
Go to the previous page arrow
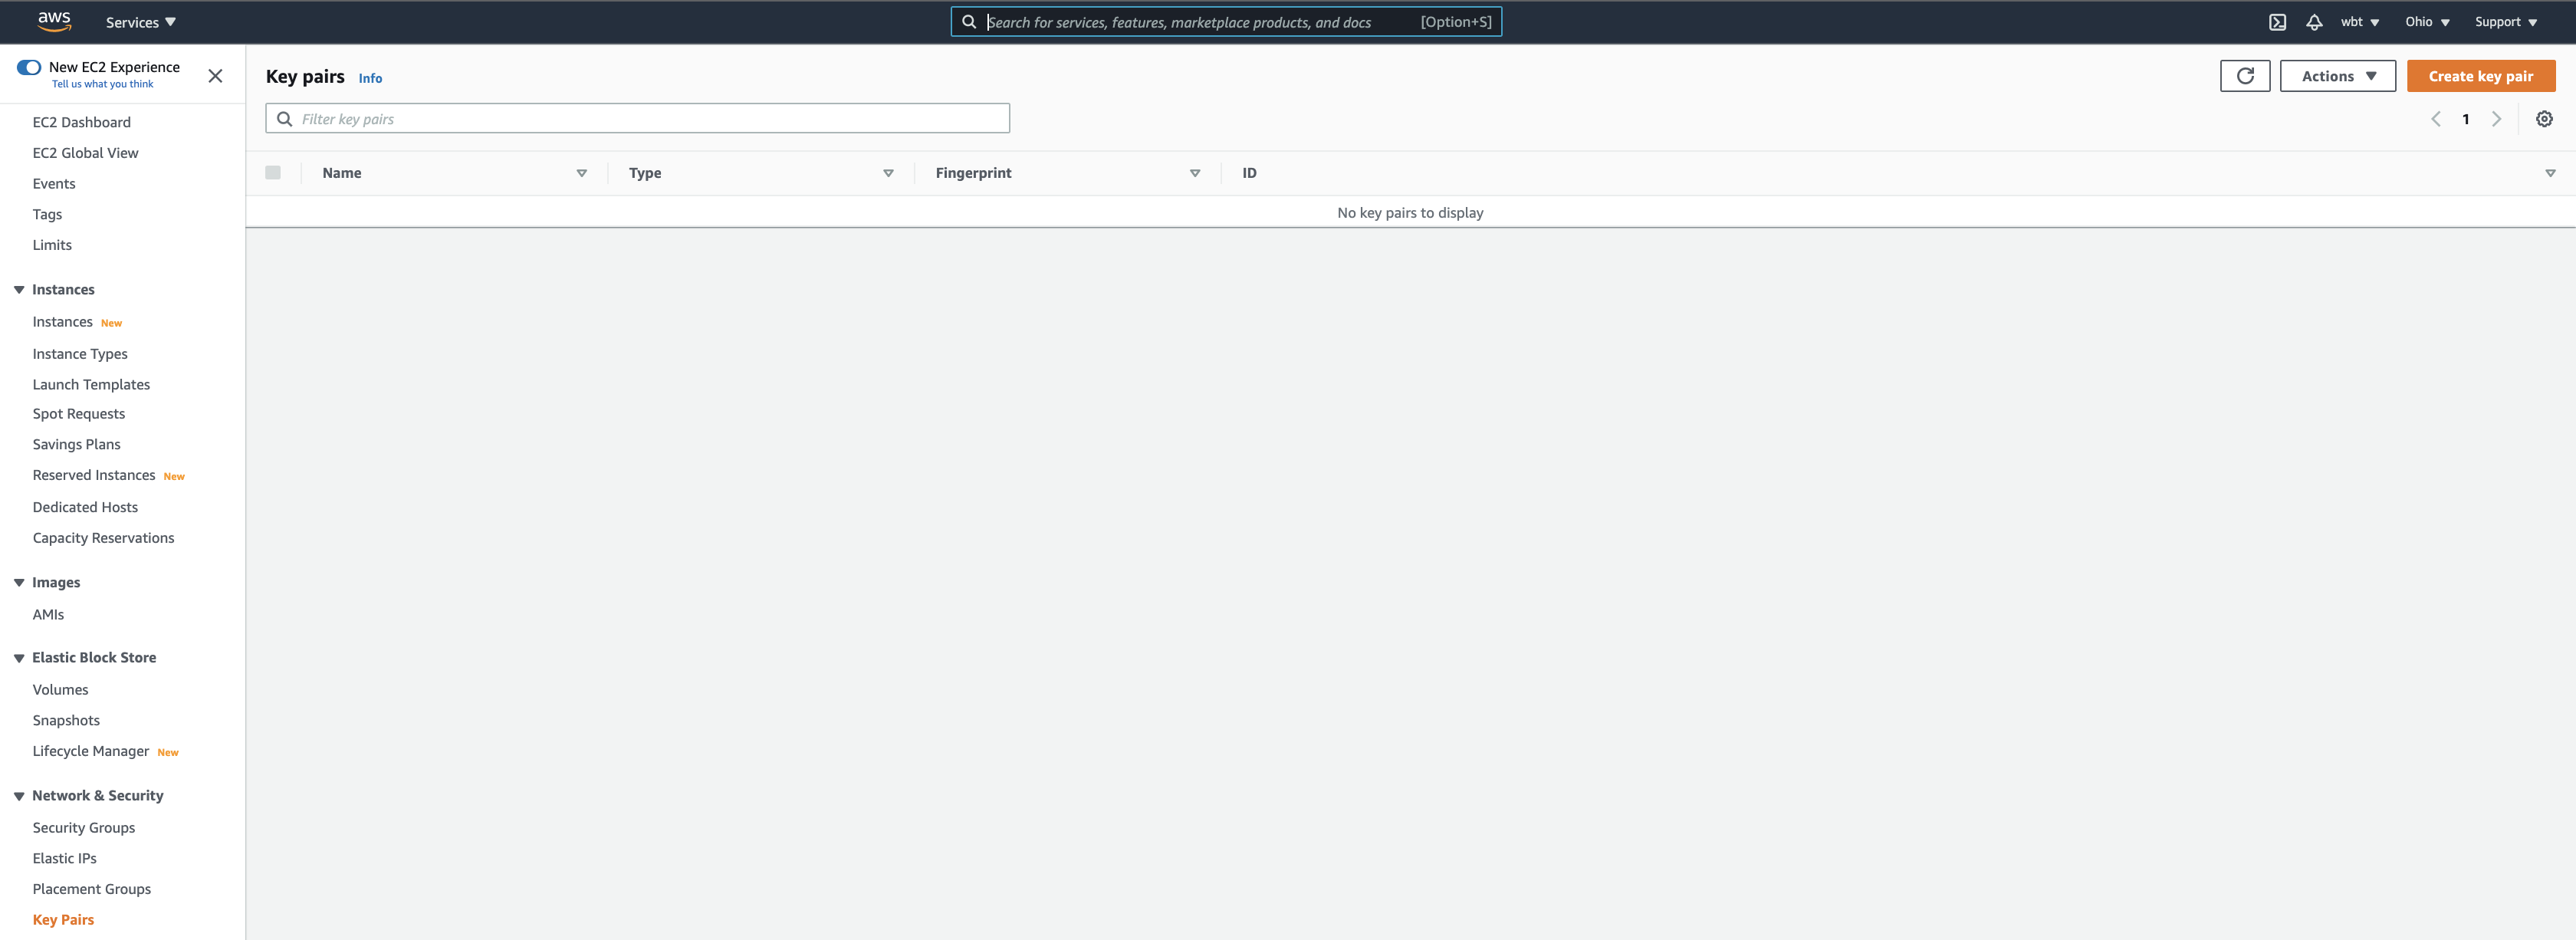point(2436,119)
